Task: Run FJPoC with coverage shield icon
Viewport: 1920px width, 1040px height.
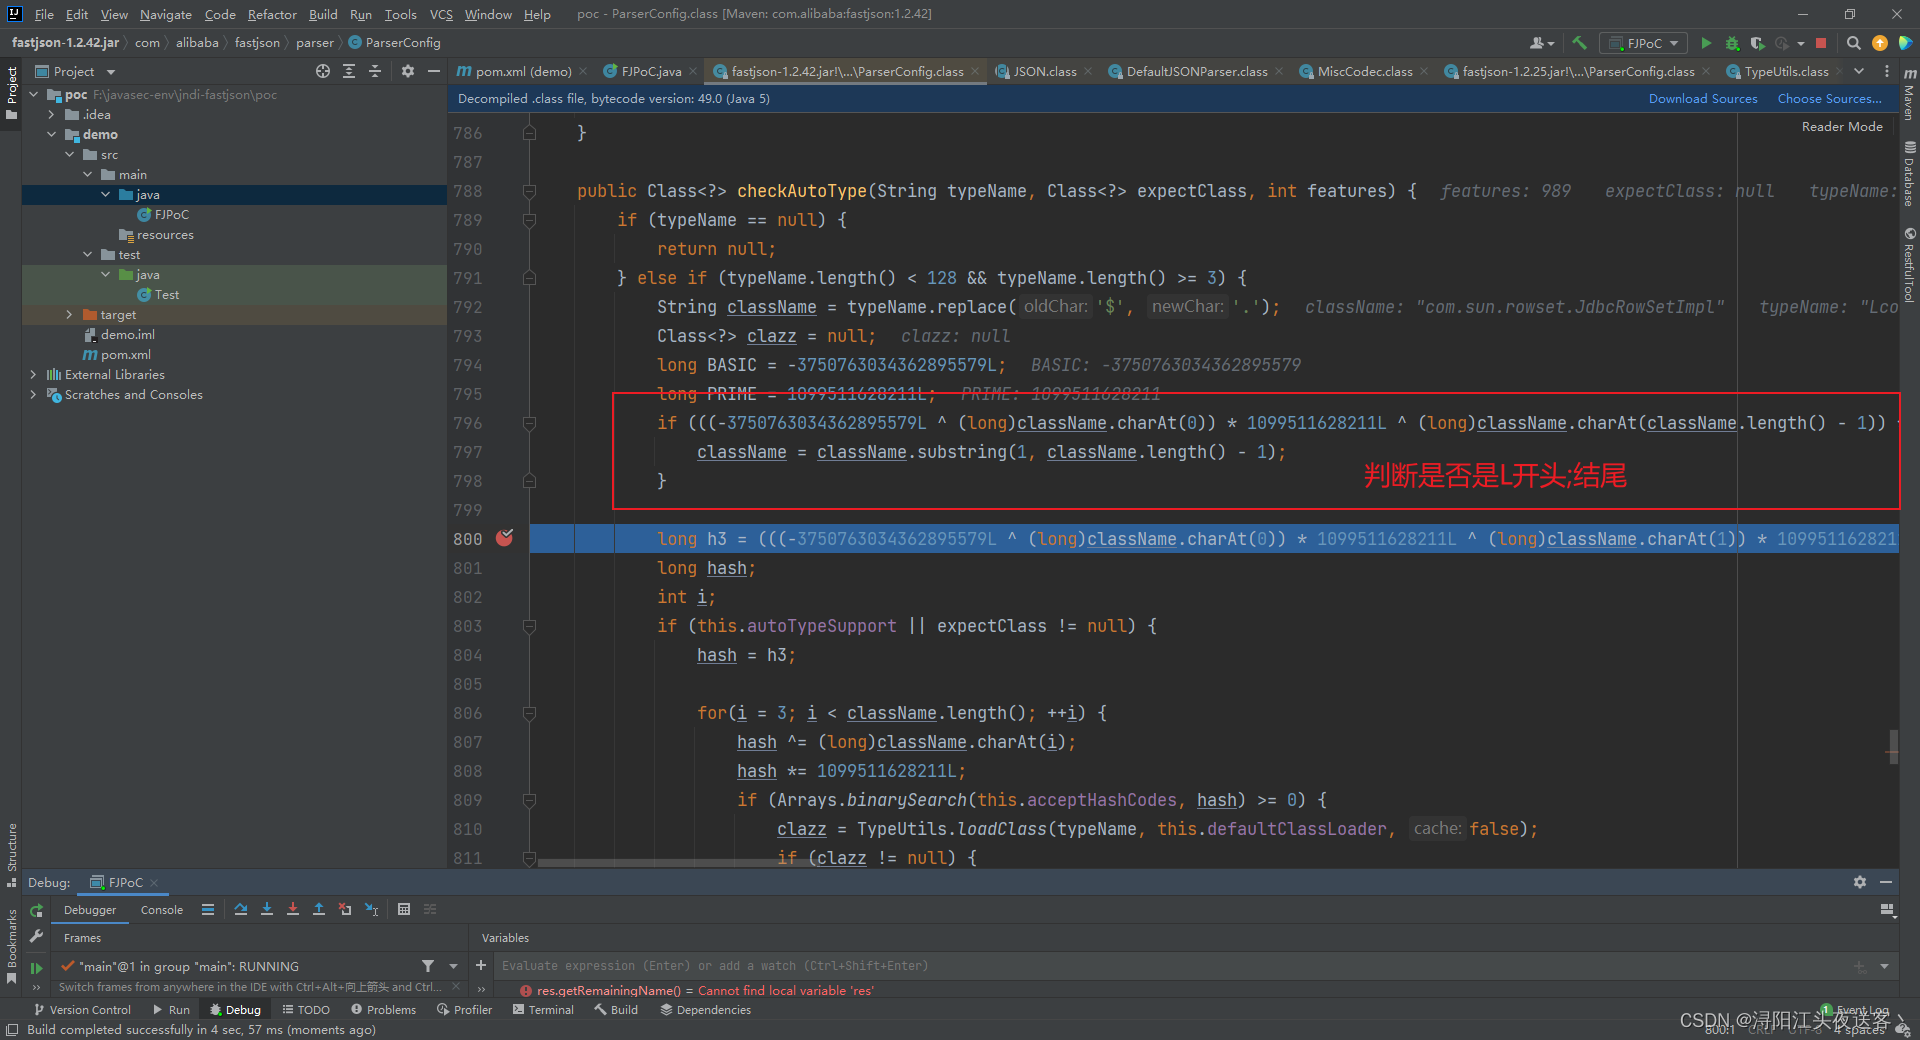Action: (1757, 43)
